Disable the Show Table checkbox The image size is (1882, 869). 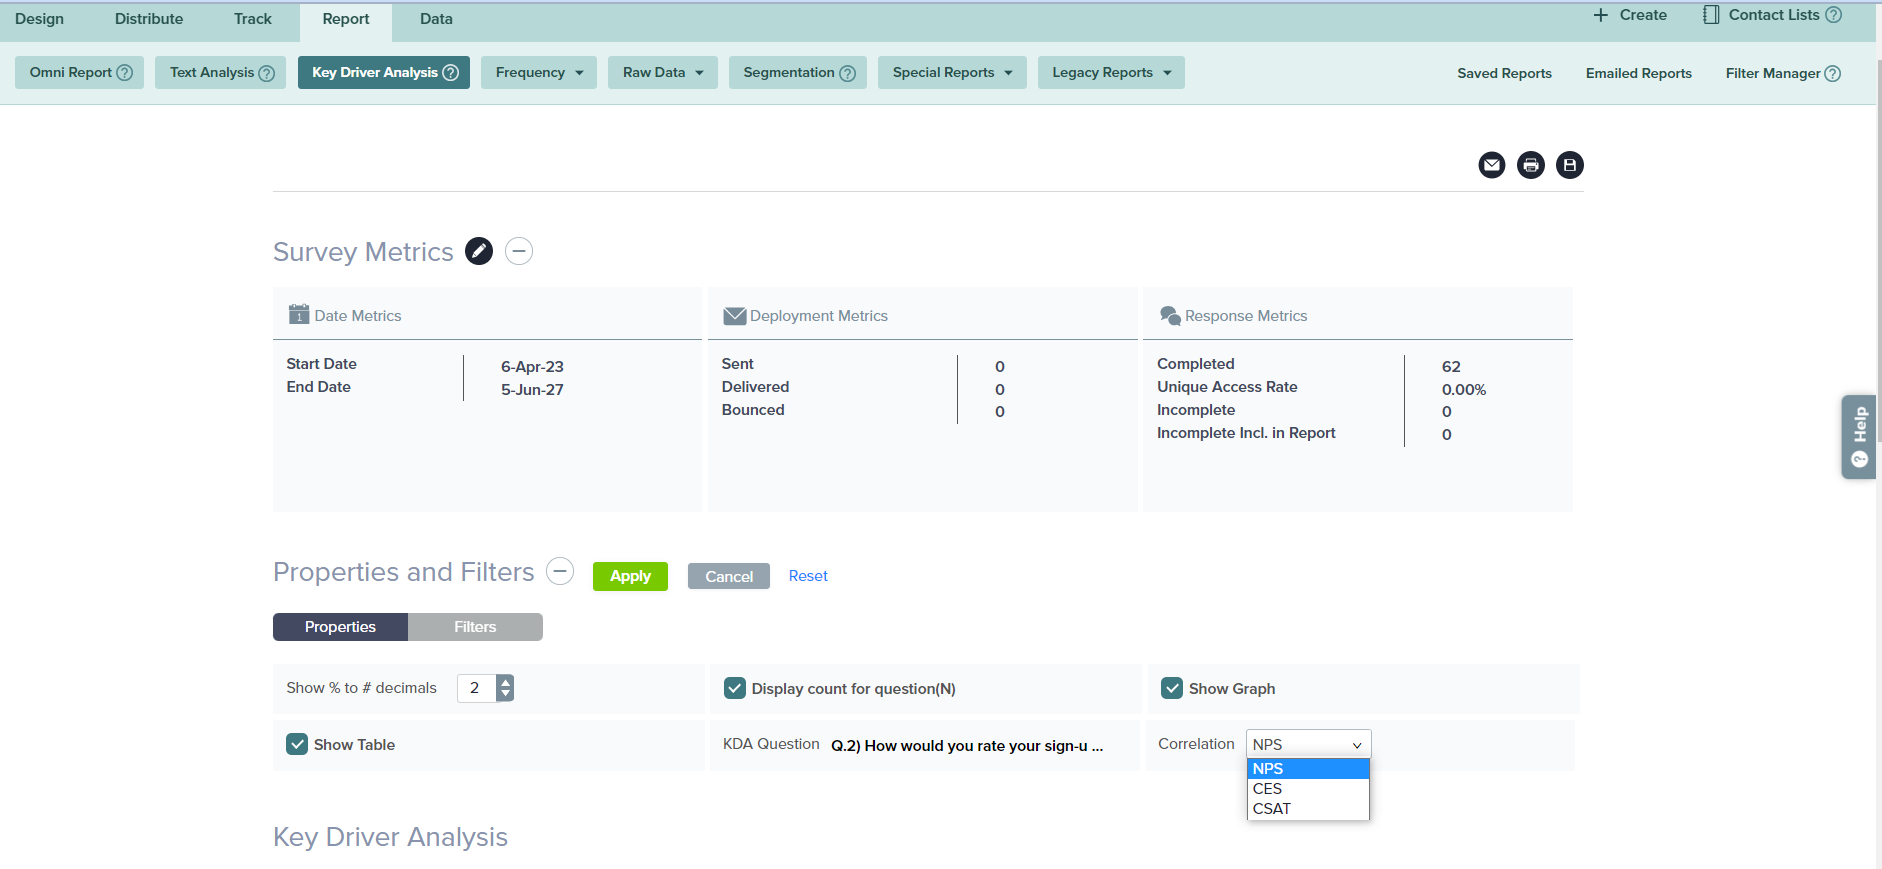click(x=297, y=744)
